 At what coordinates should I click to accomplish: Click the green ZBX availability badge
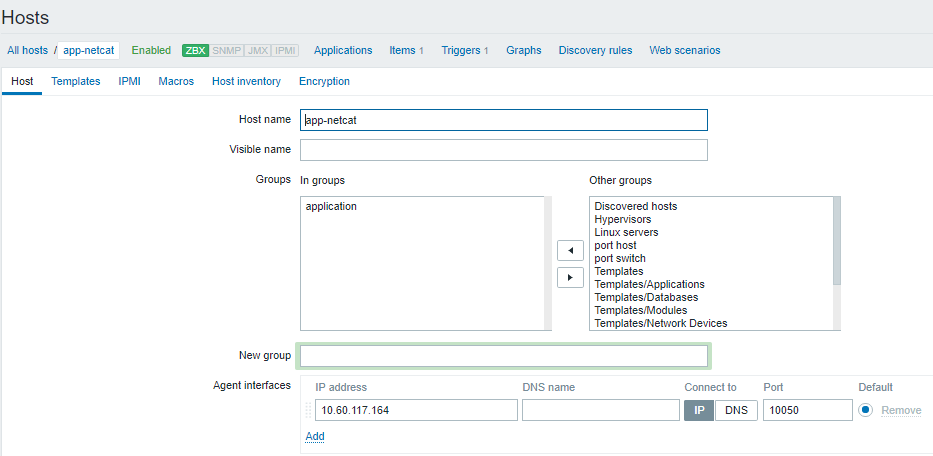point(195,50)
